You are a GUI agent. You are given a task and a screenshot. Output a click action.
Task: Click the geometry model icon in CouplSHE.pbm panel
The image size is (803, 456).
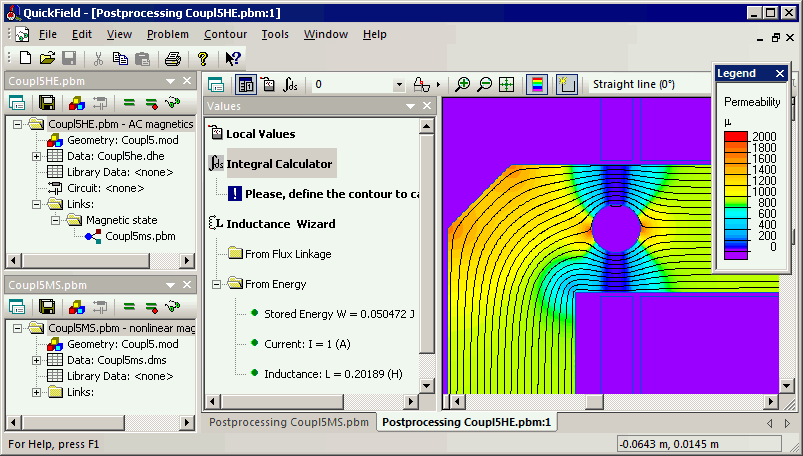[77, 103]
